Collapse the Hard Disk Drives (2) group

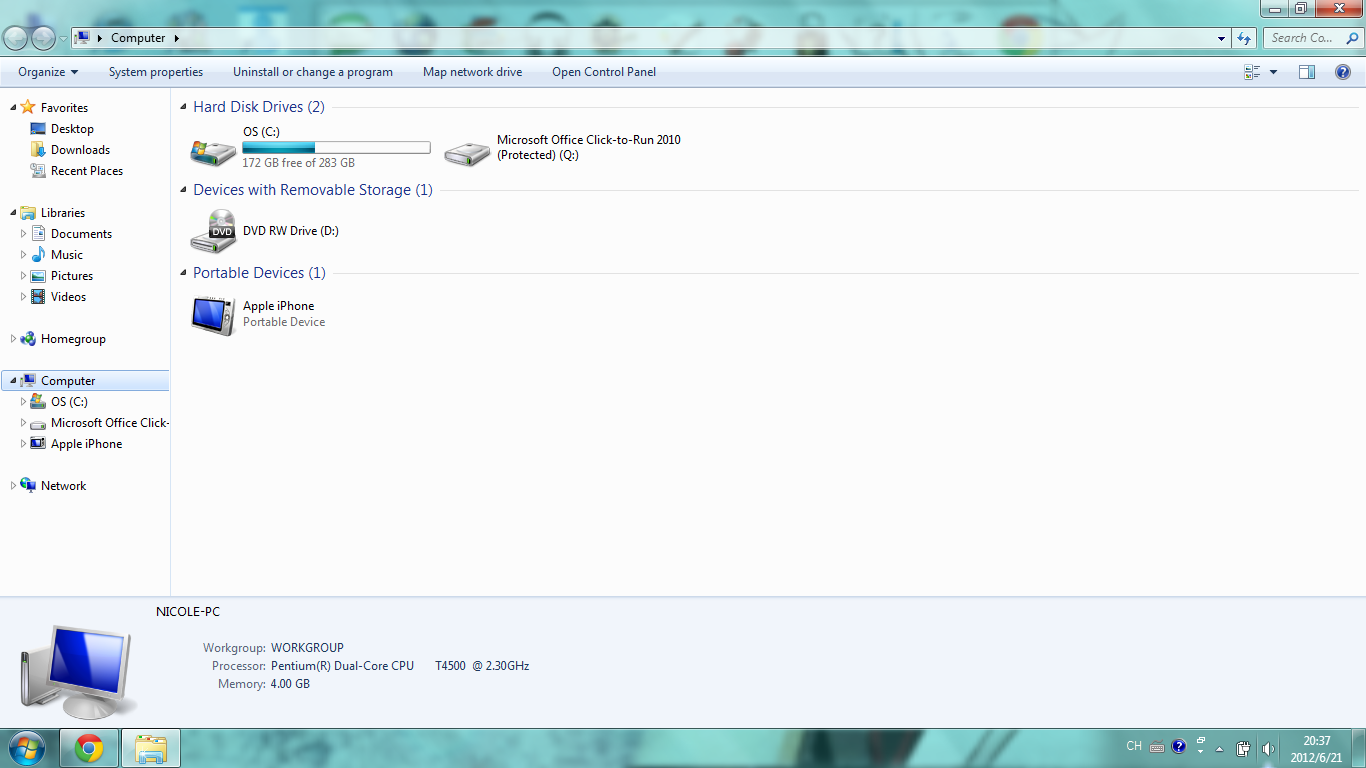[x=183, y=107]
